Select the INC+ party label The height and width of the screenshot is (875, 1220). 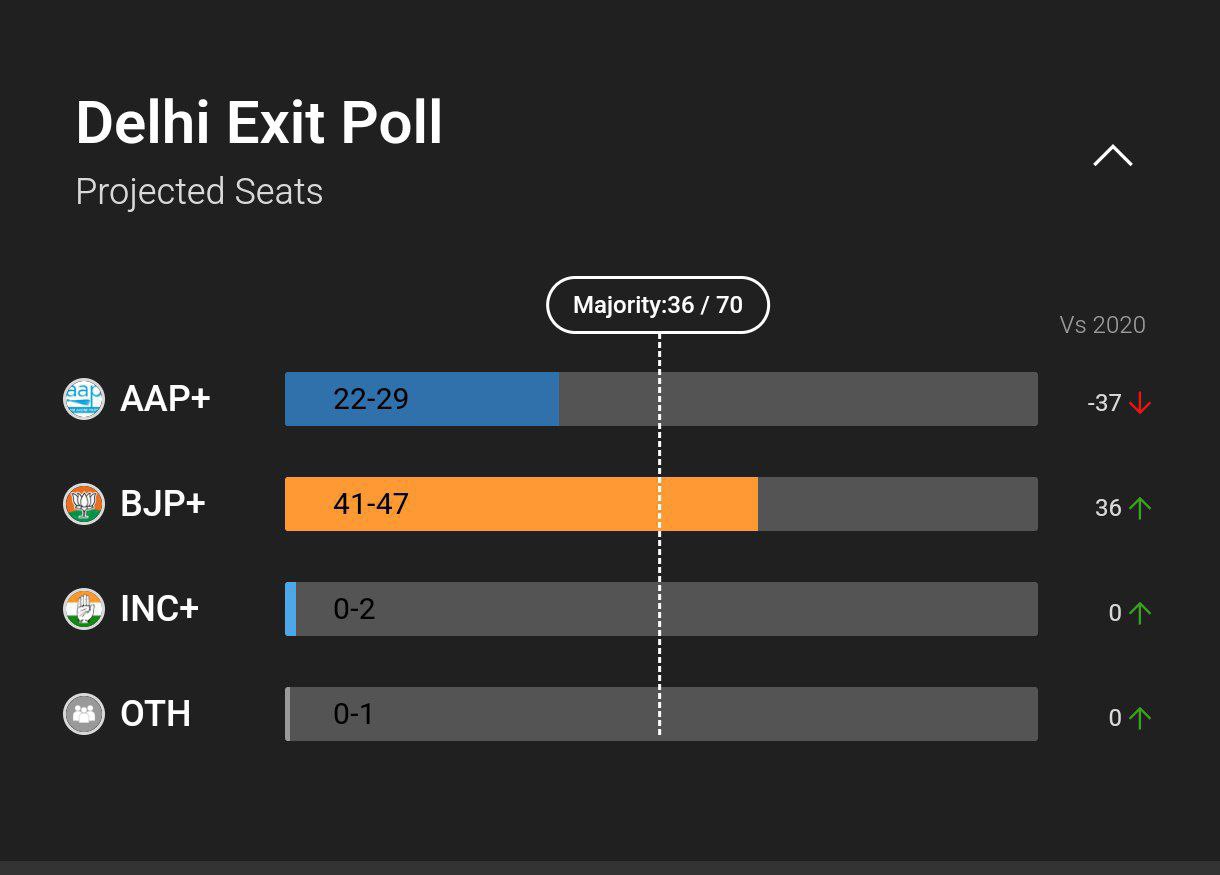point(160,609)
